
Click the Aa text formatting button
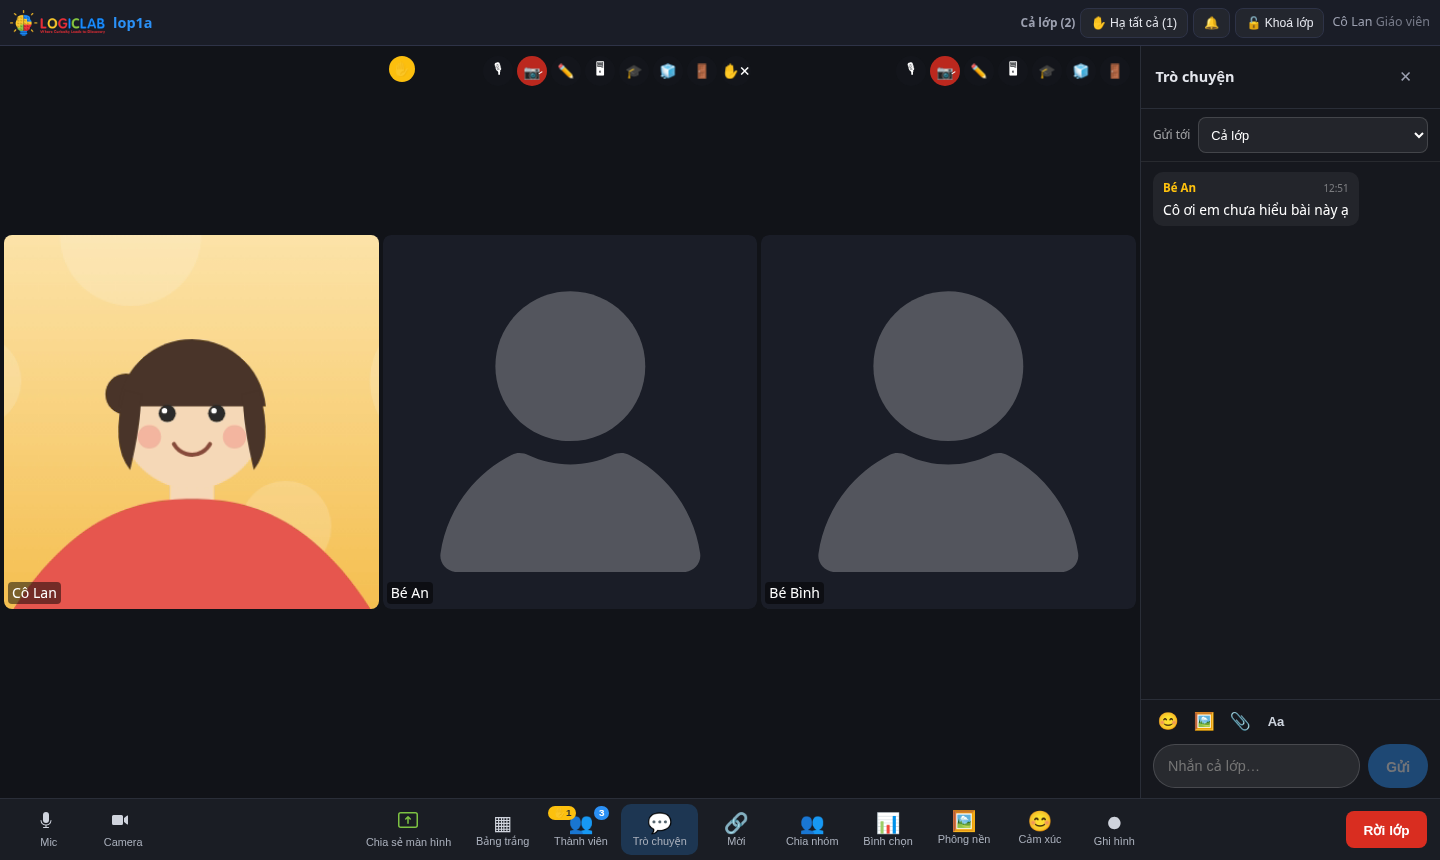point(1276,721)
